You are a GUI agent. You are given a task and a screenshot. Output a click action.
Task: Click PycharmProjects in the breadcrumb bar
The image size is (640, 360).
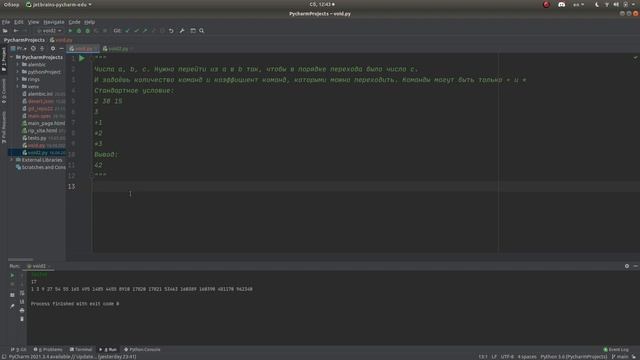(x=24, y=40)
